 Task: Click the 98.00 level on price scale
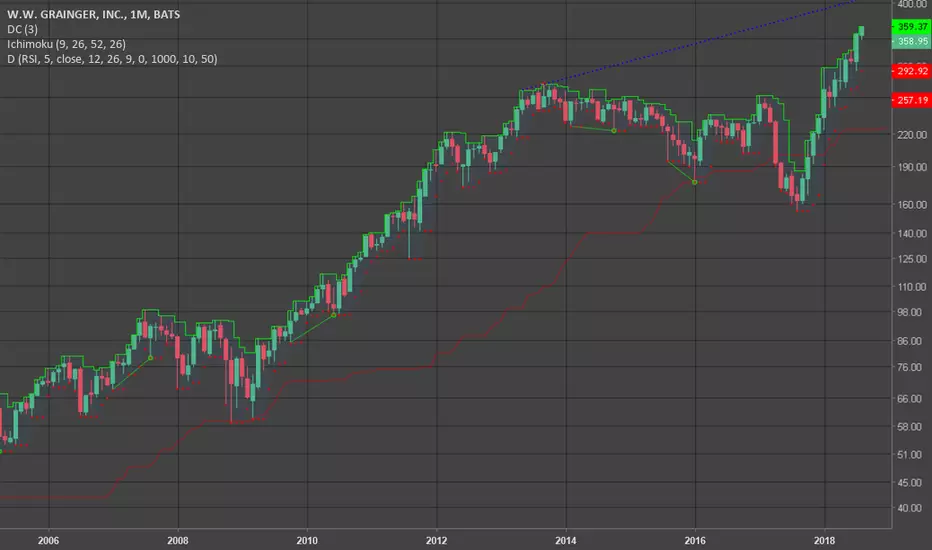(x=912, y=312)
